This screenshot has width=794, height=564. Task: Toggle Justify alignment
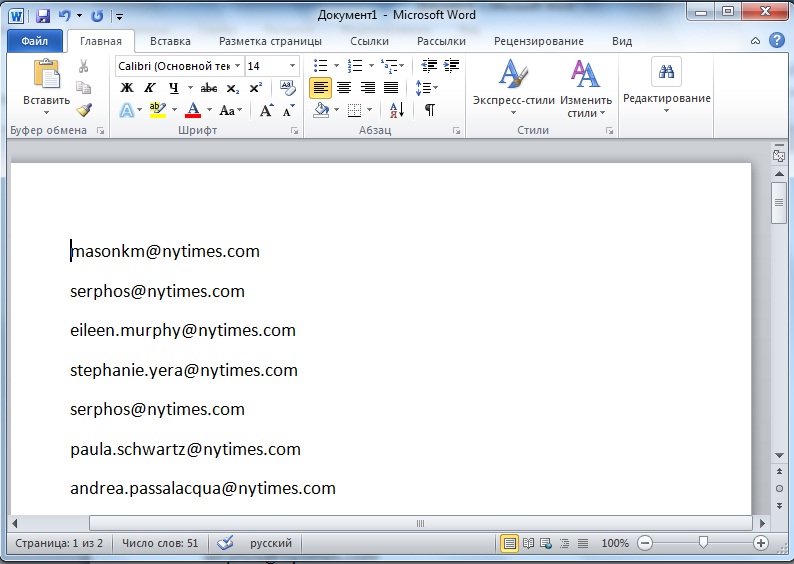coord(391,88)
